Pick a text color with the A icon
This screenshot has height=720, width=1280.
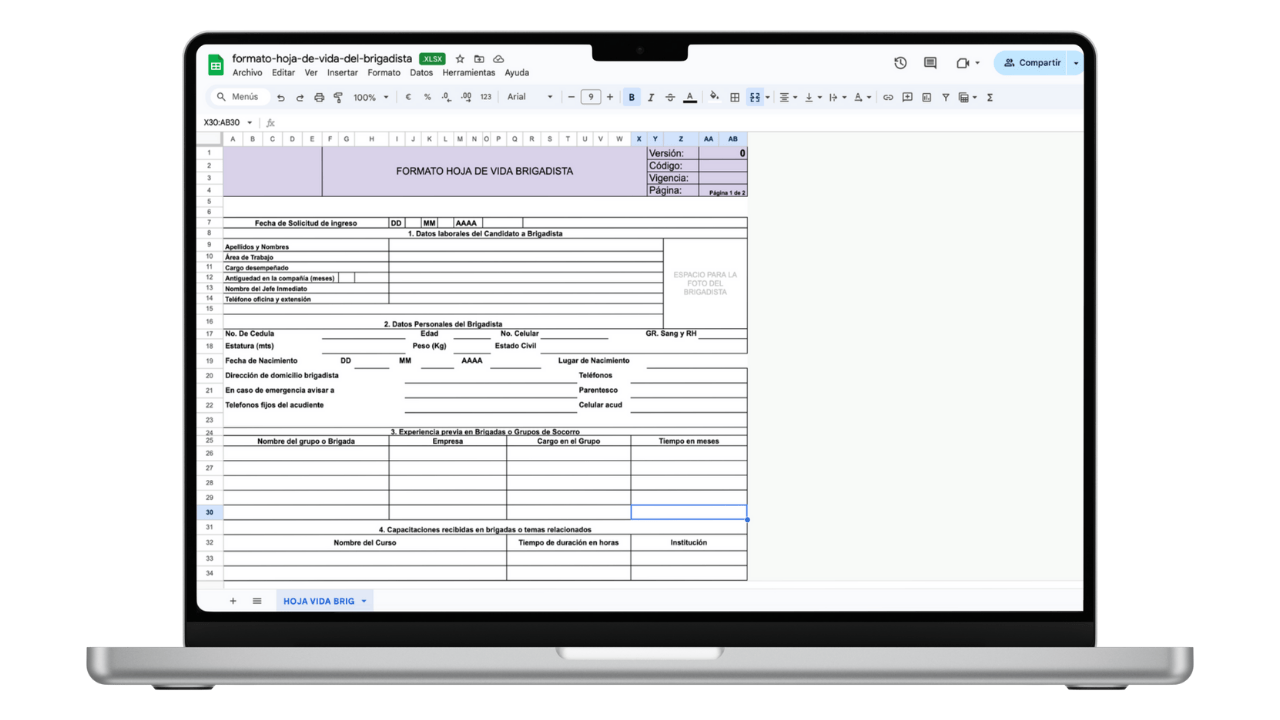pos(689,97)
